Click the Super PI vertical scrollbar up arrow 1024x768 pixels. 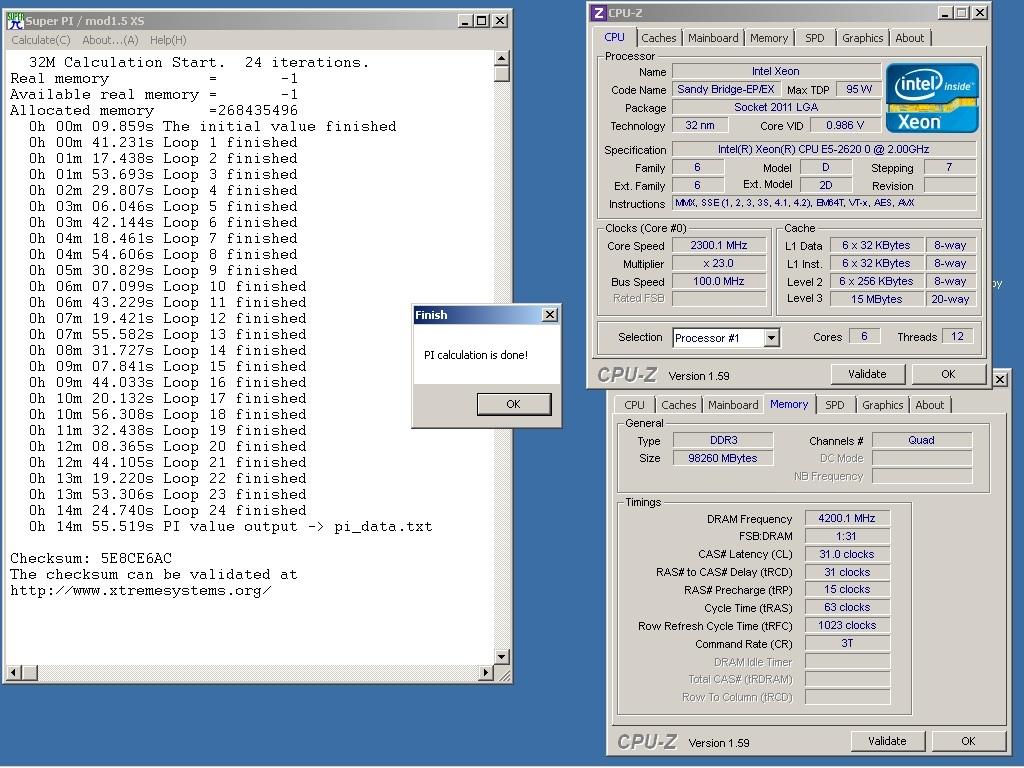(502, 58)
